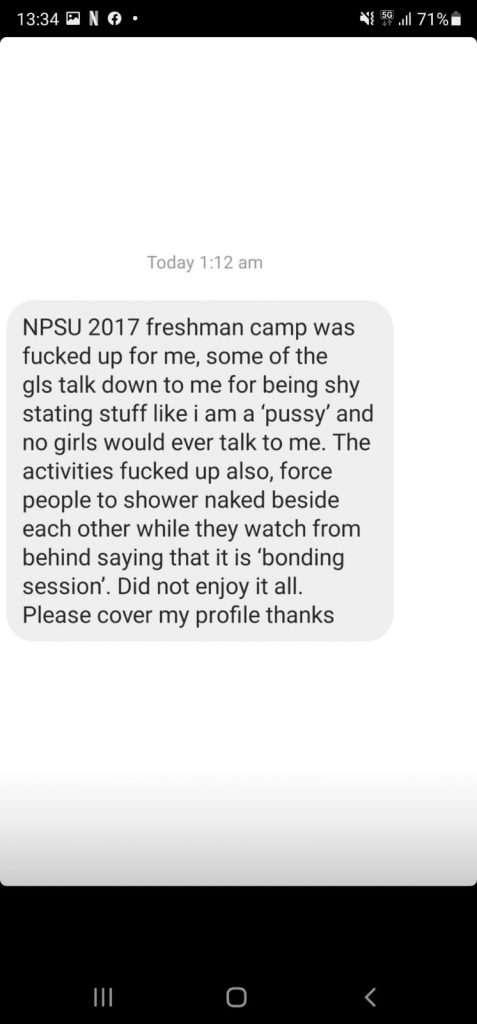Tap the 13:34 clock in status bar
The height and width of the screenshot is (1024, 477).
38,20
